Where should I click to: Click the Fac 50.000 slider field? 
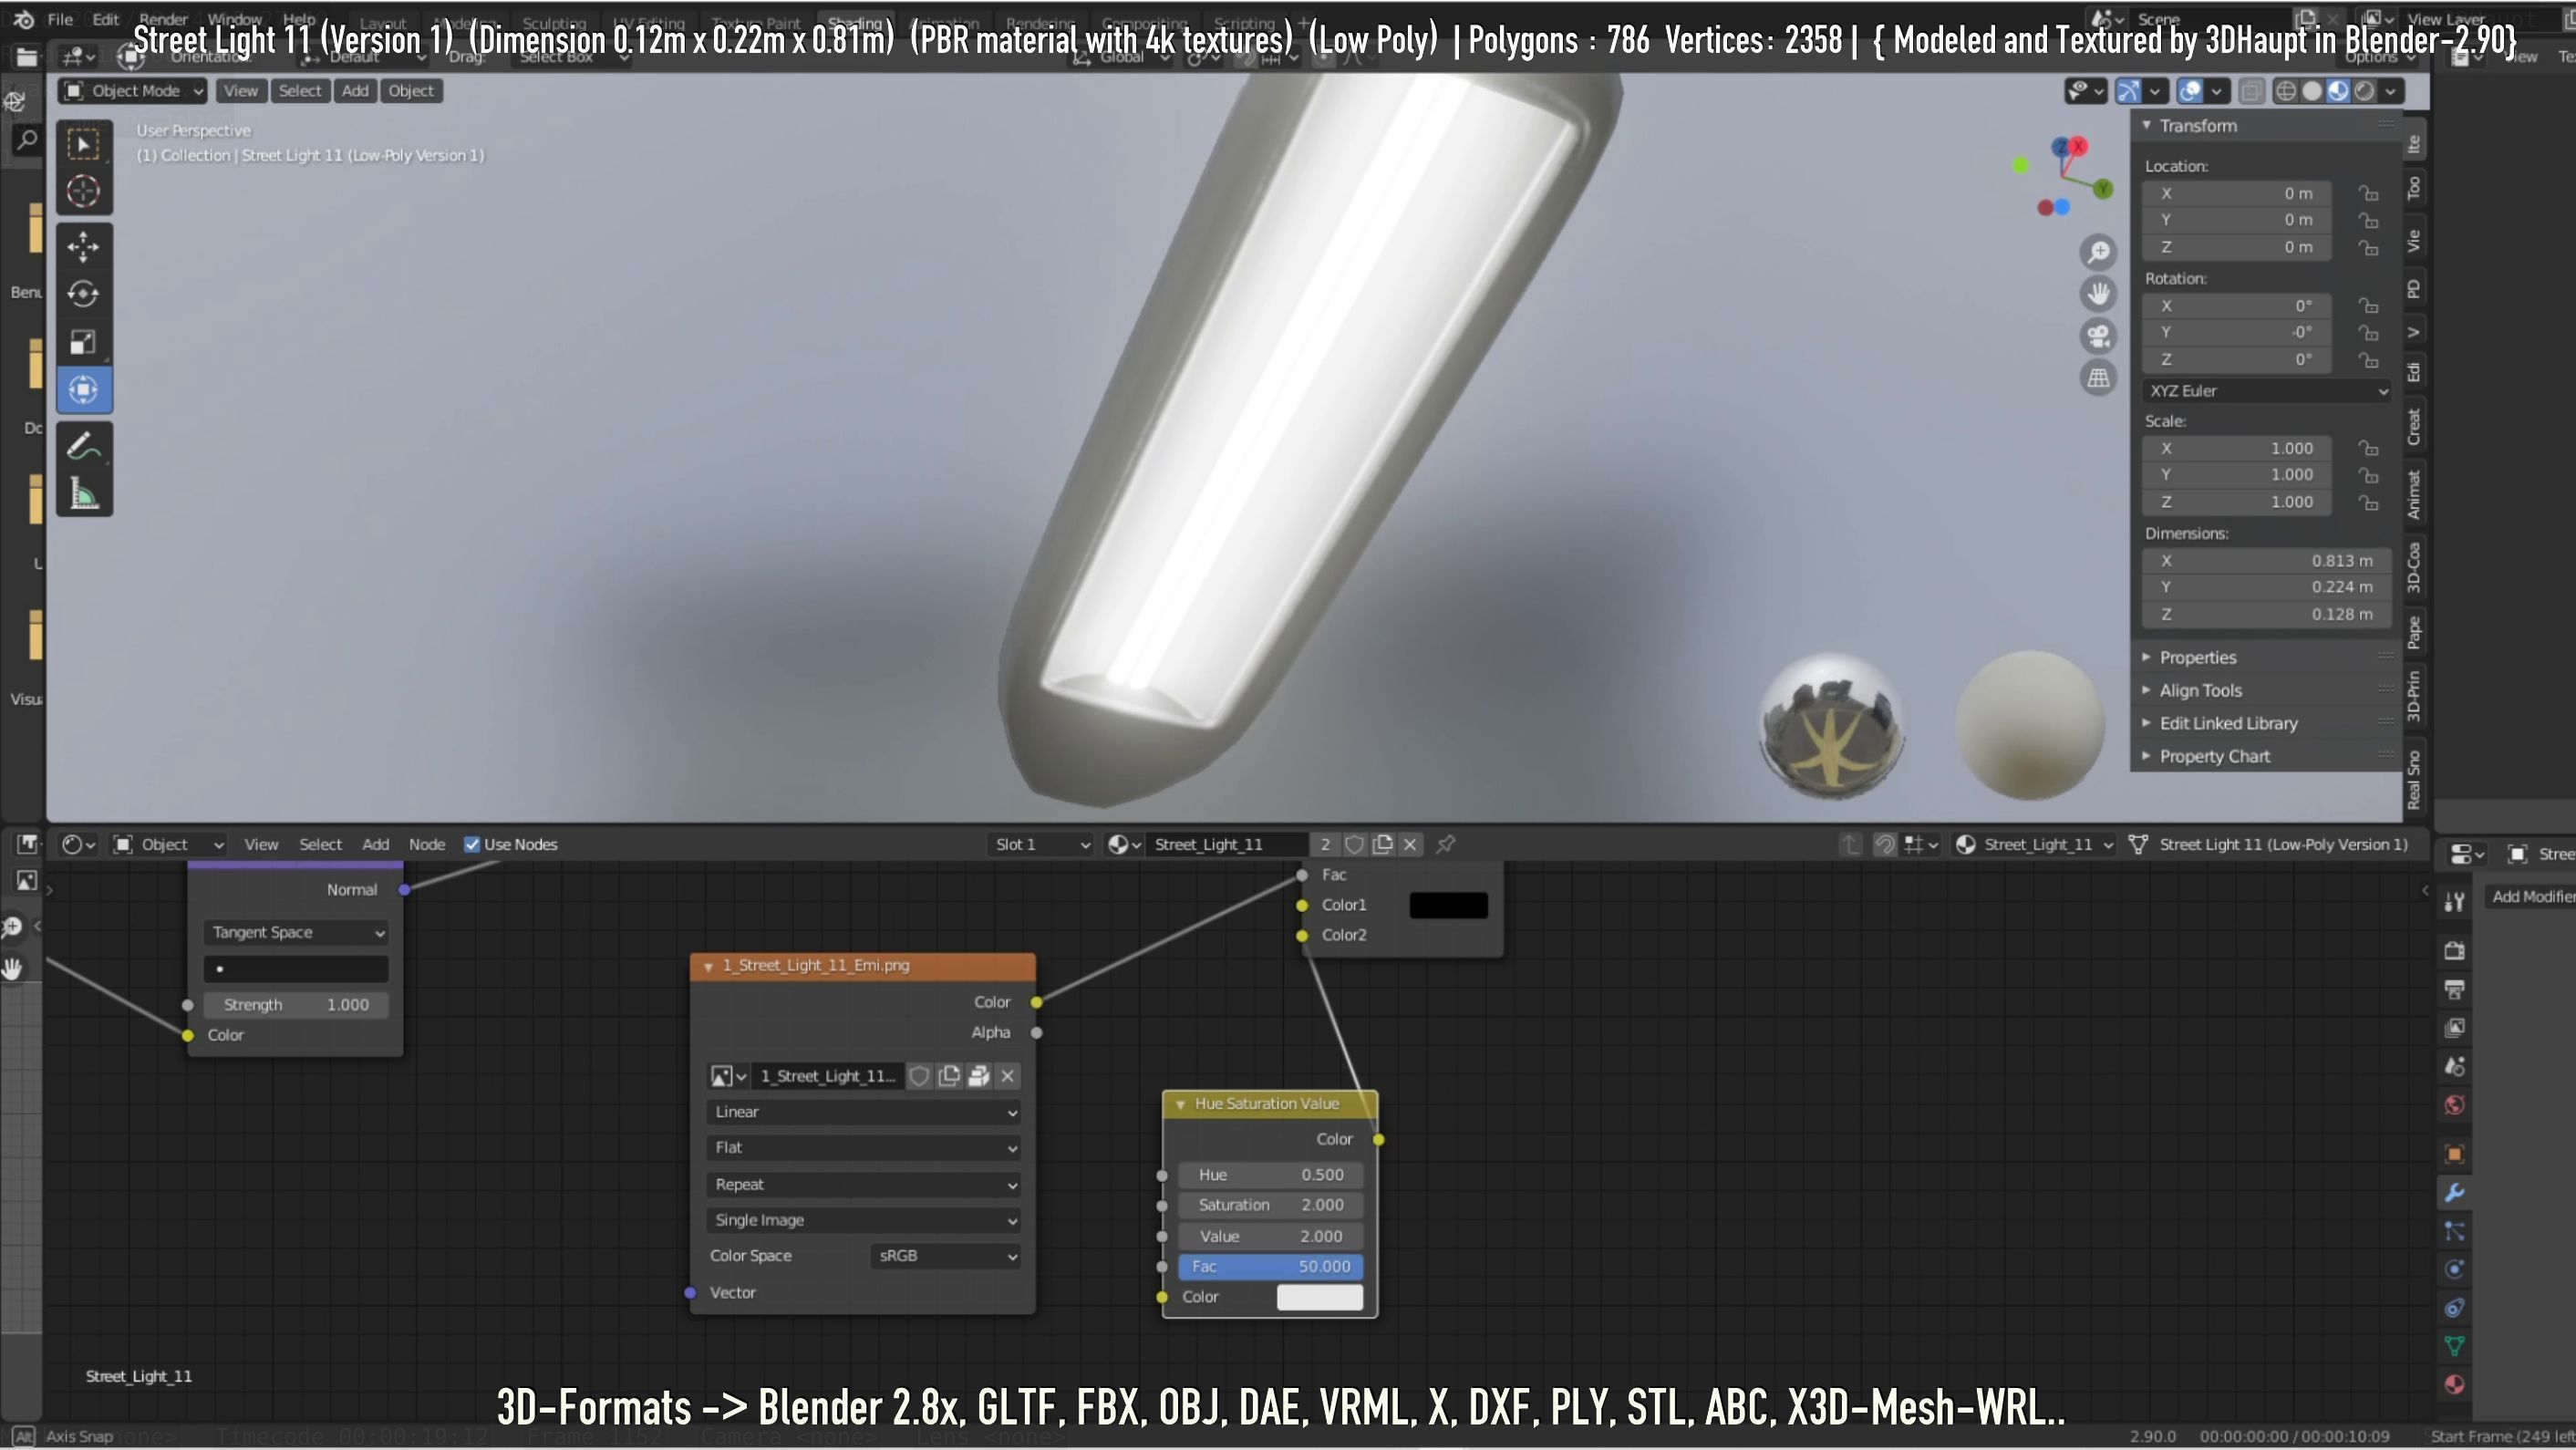point(1270,1267)
